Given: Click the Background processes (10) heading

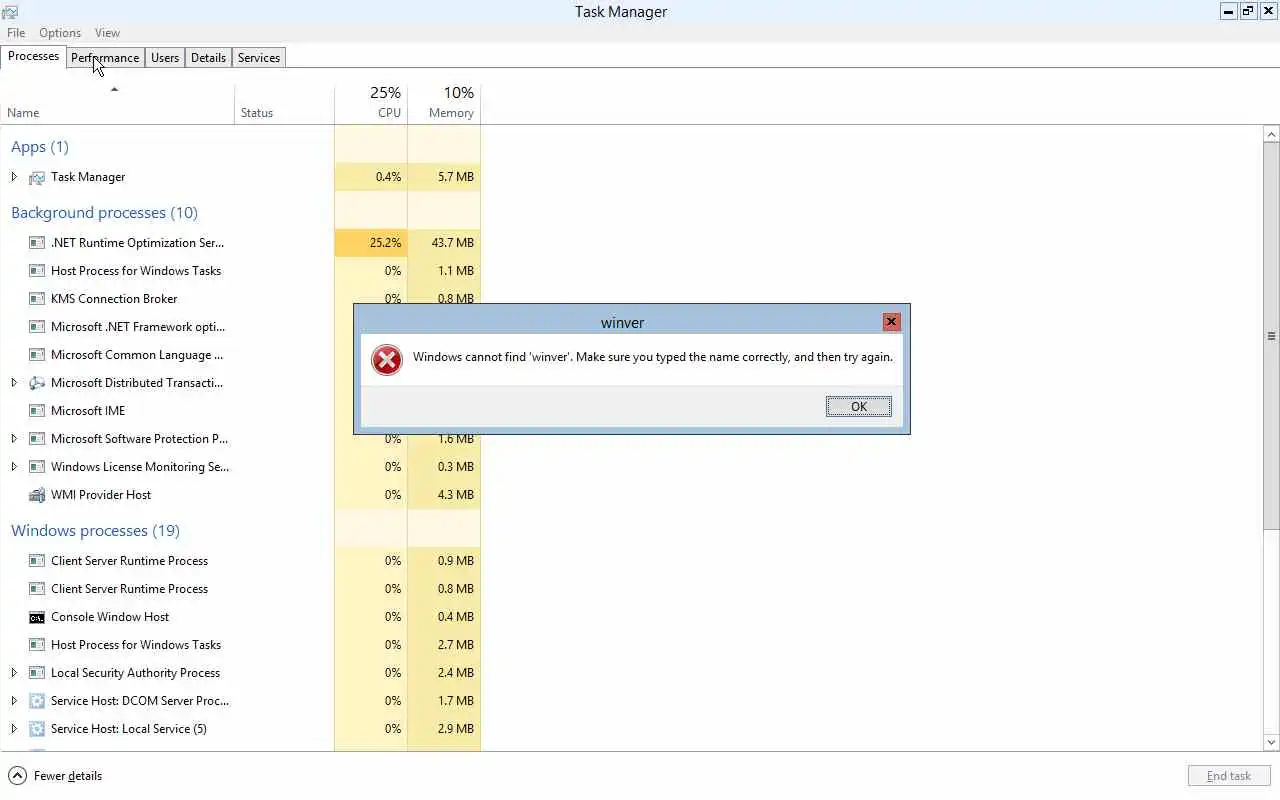Looking at the screenshot, I should click(x=104, y=213).
